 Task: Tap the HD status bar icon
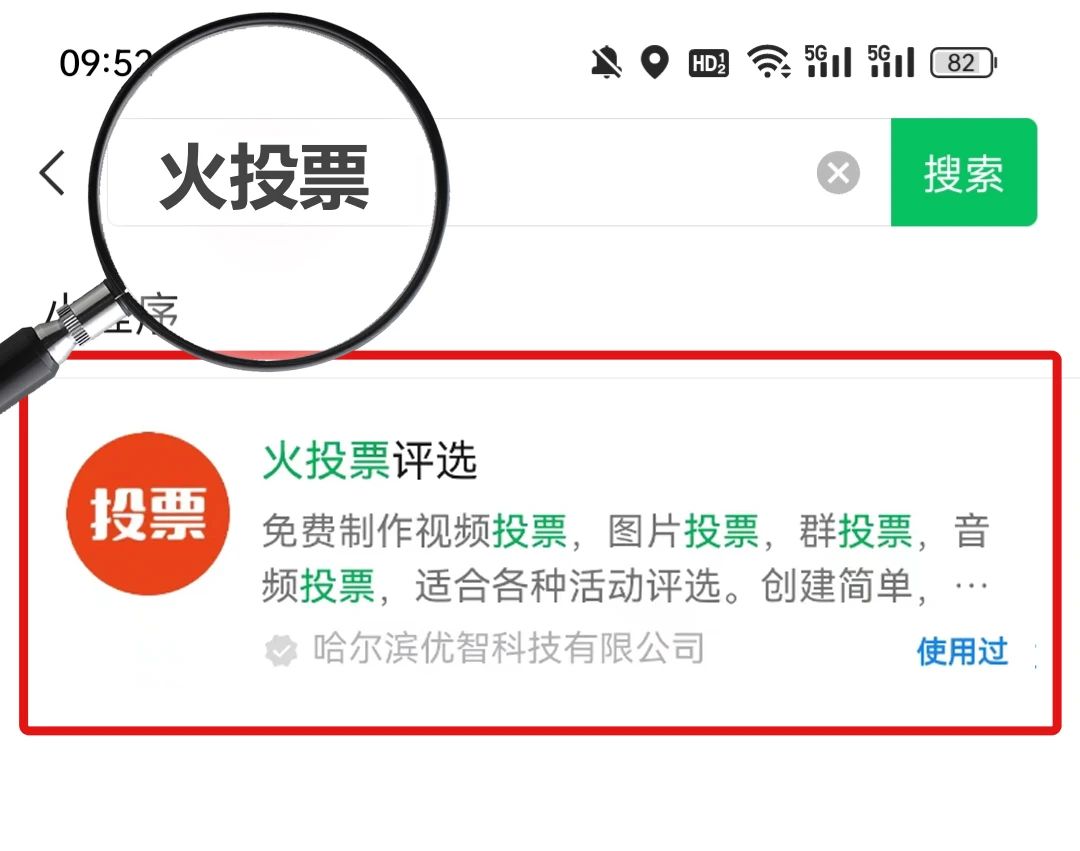708,63
